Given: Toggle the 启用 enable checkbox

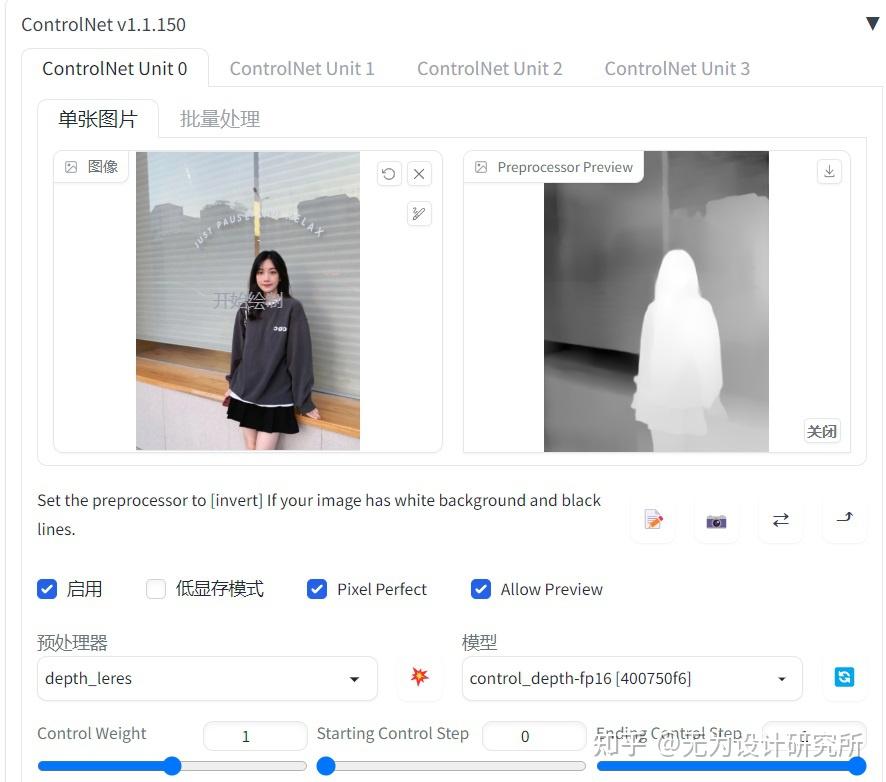Looking at the screenshot, I should click(x=47, y=589).
